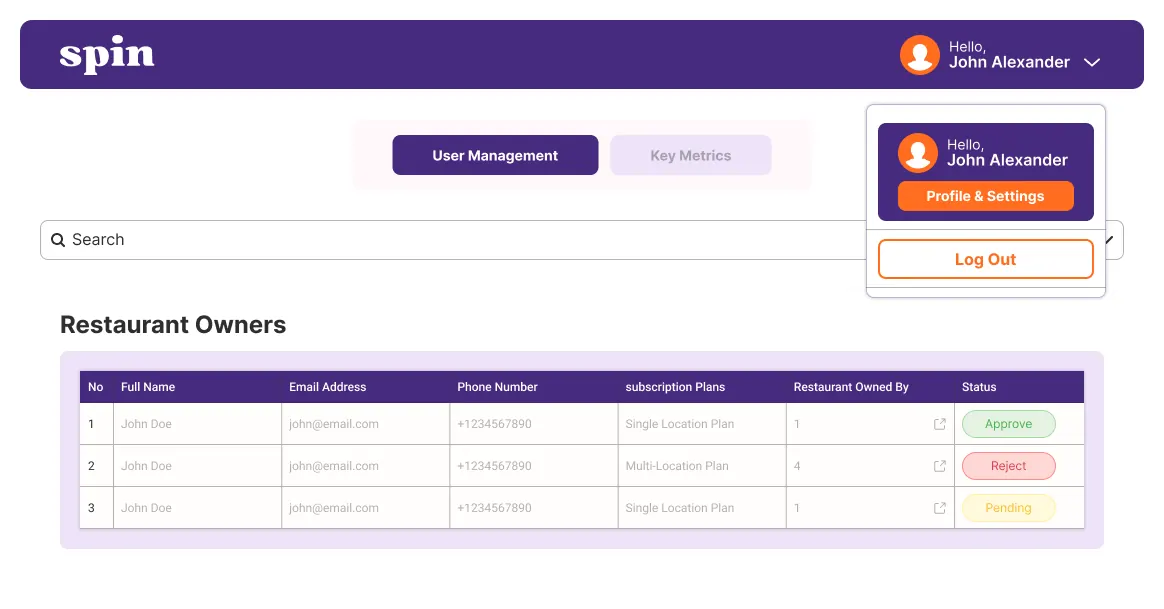Screen dimensions: 1164x609
Task: Click the spin logo
Action: tap(107, 54)
